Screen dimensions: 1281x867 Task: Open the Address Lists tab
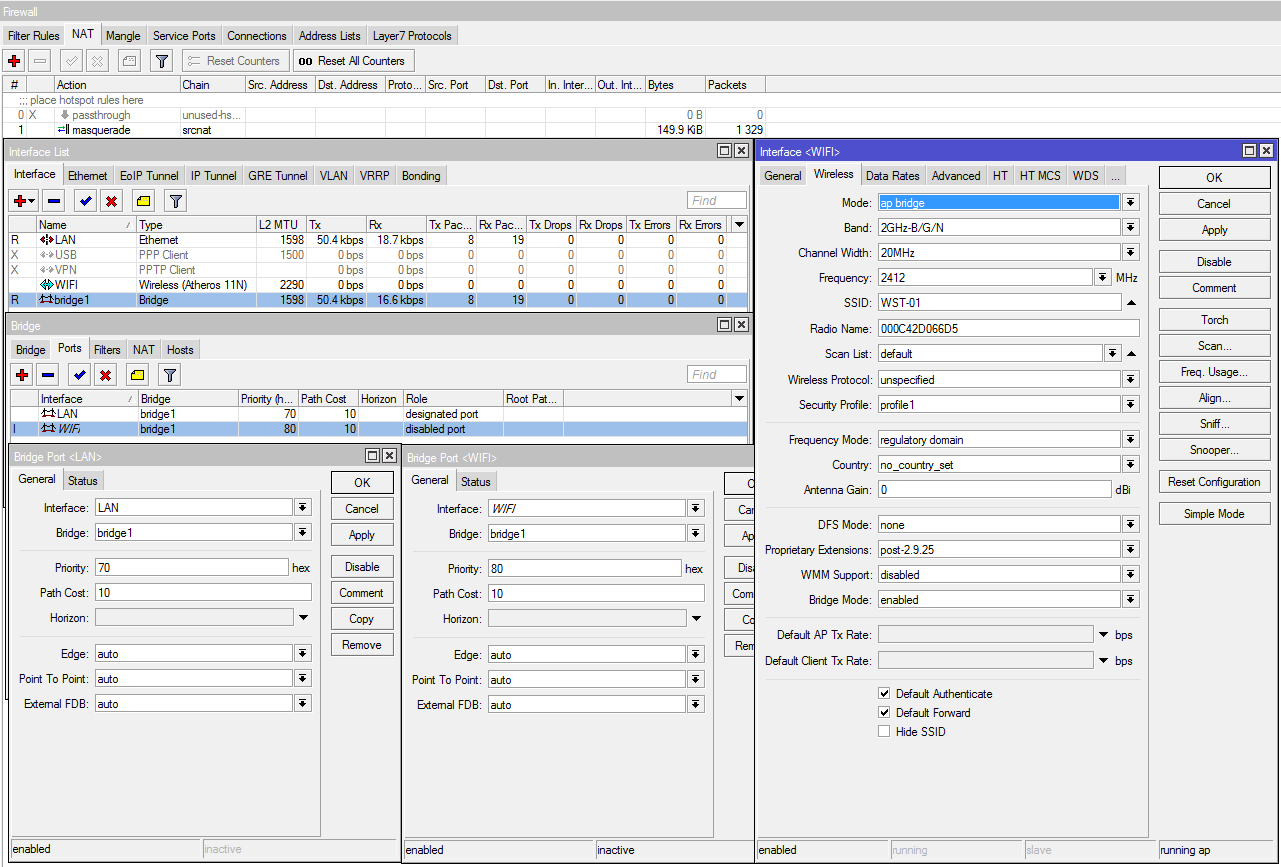(x=330, y=35)
